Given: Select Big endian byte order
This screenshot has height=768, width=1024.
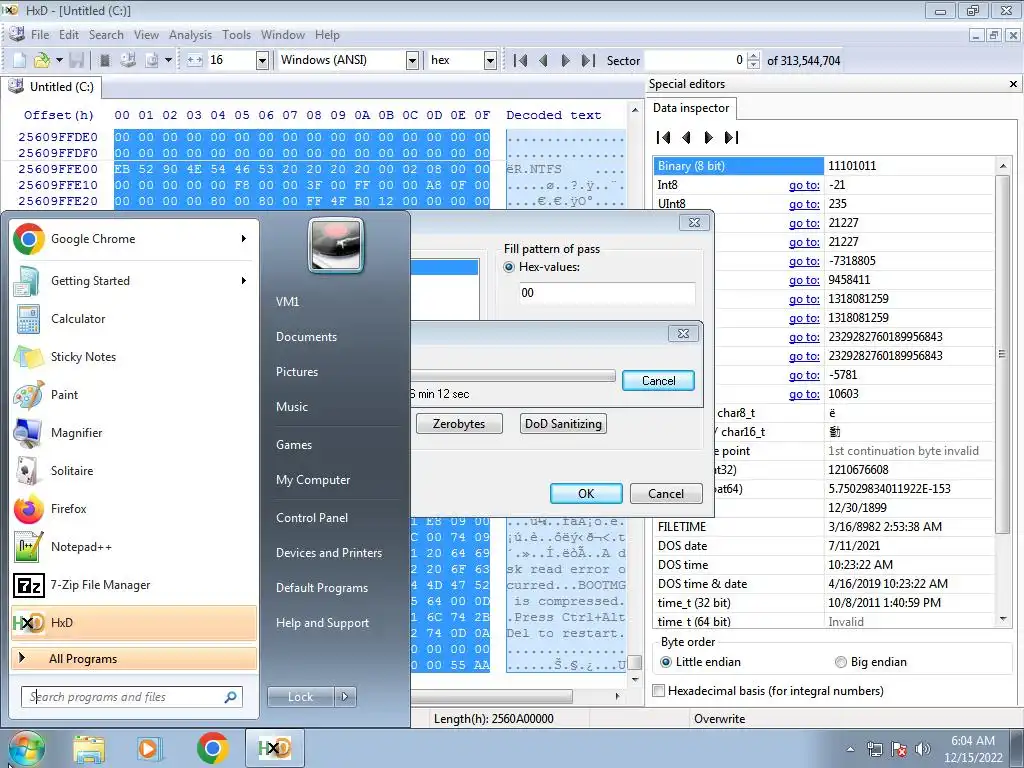Looking at the screenshot, I should pyautogui.click(x=840, y=662).
